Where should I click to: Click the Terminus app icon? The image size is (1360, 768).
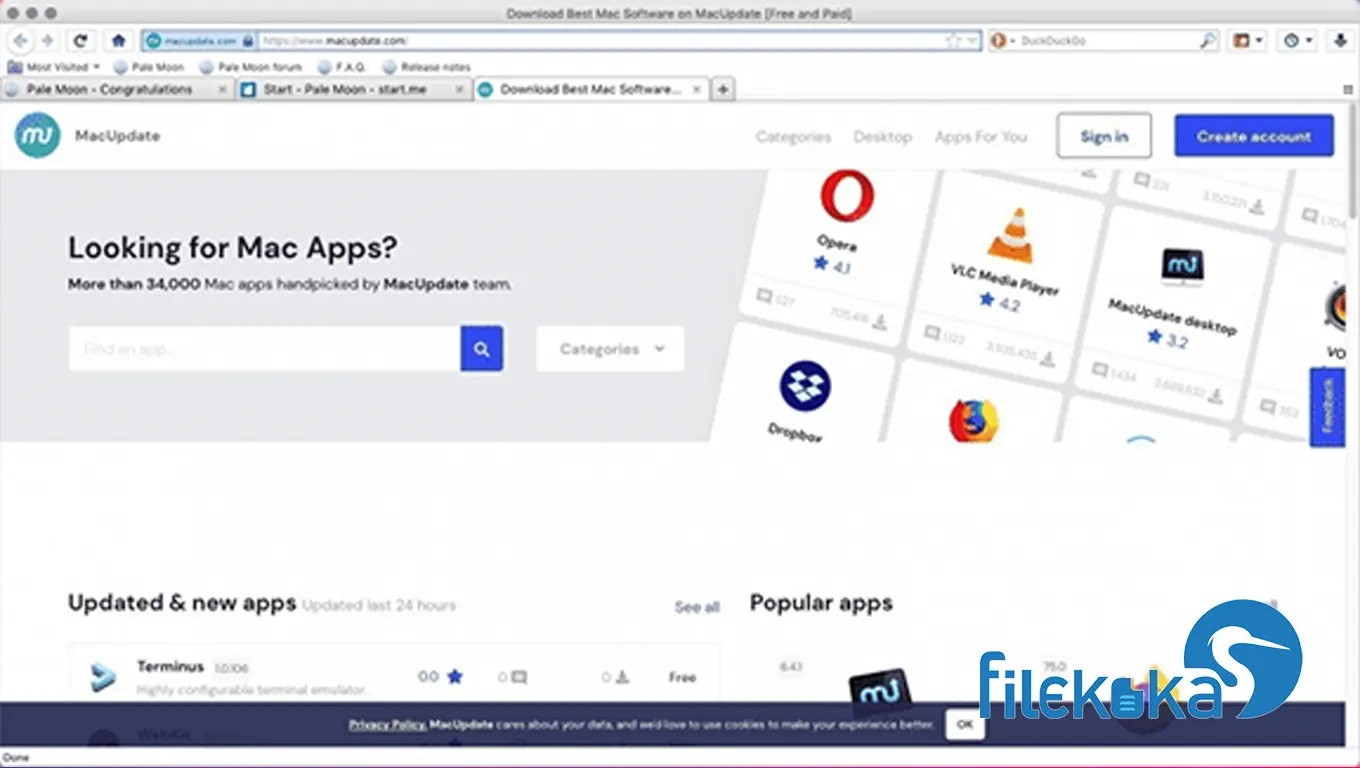[x=104, y=678]
